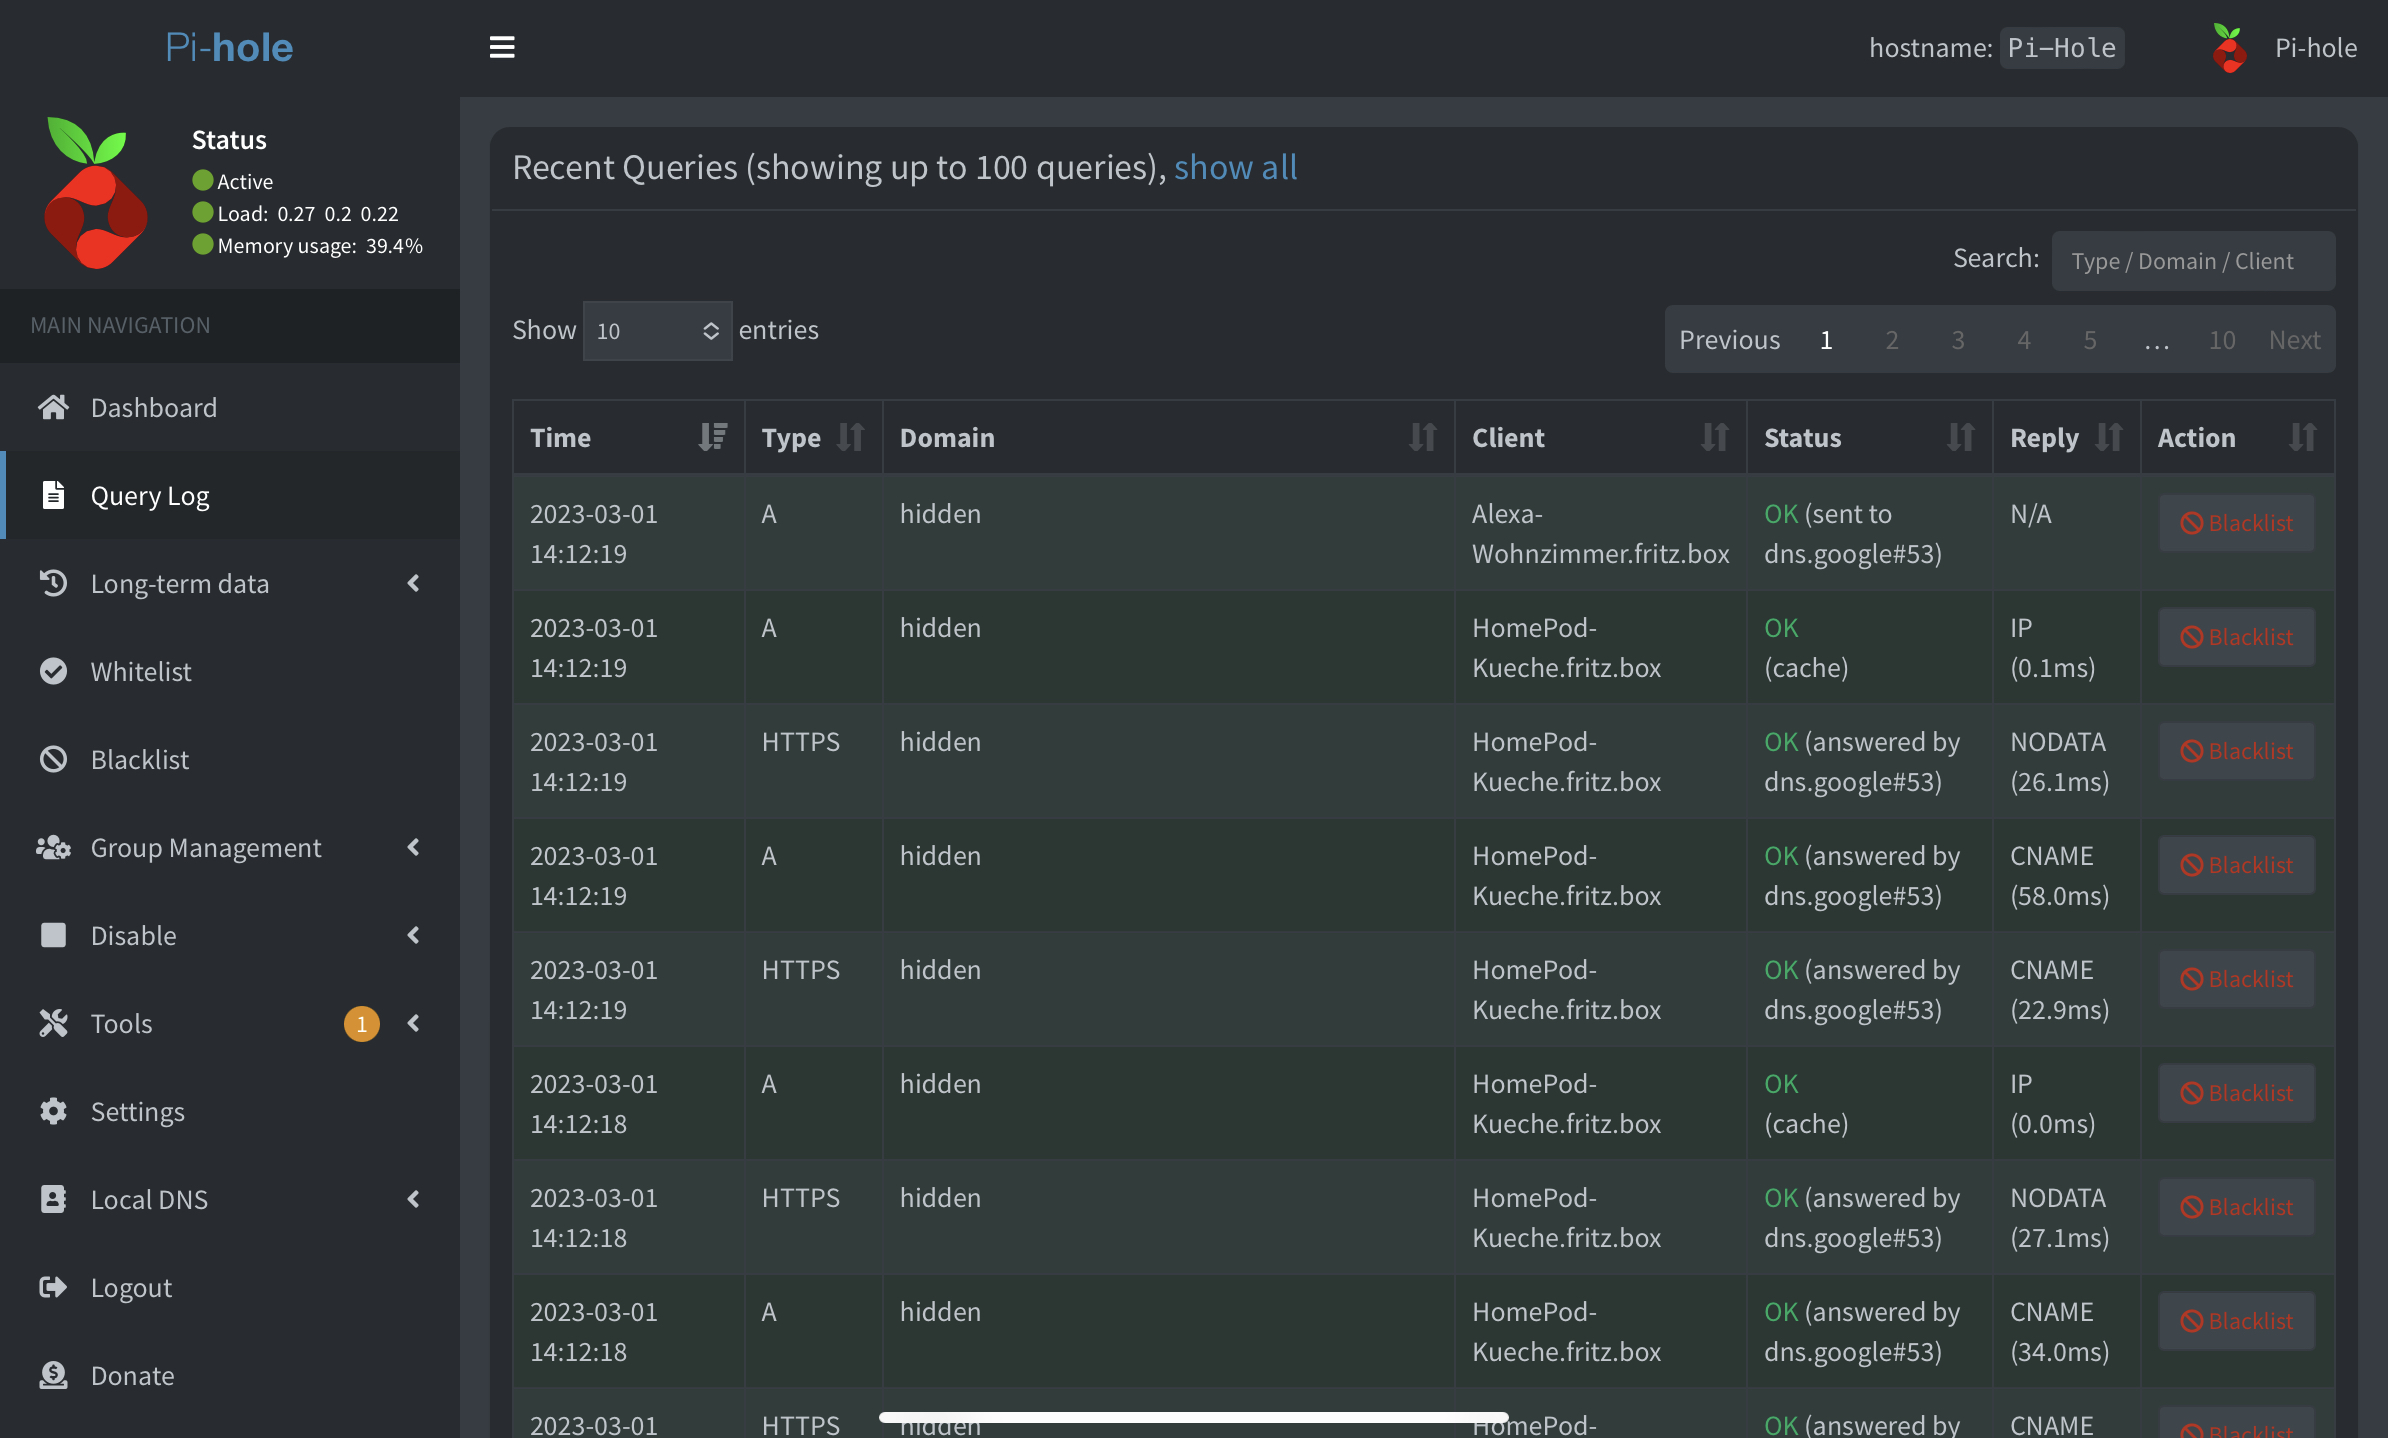Blacklist the Alexa-Wohnzimmer query
This screenshot has height=1438, width=2388.
coord(2236,523)
